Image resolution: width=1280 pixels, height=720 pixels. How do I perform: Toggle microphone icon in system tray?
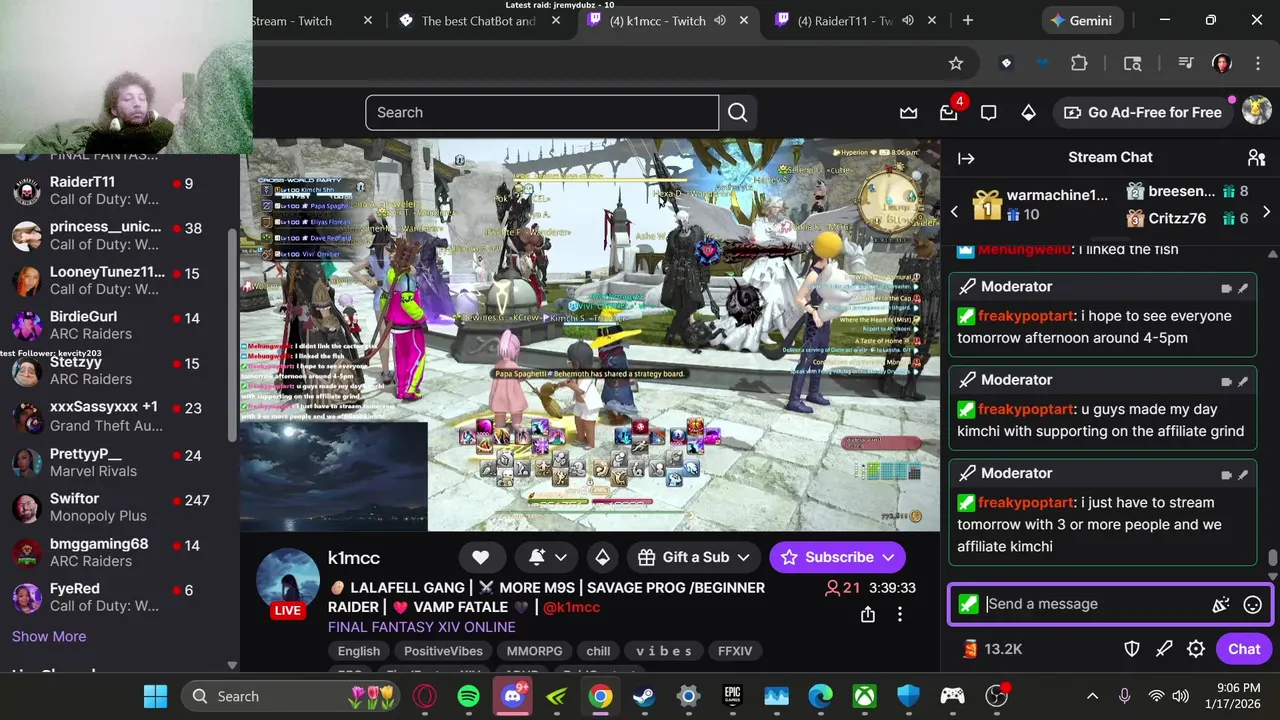(x=1124, y=696)
